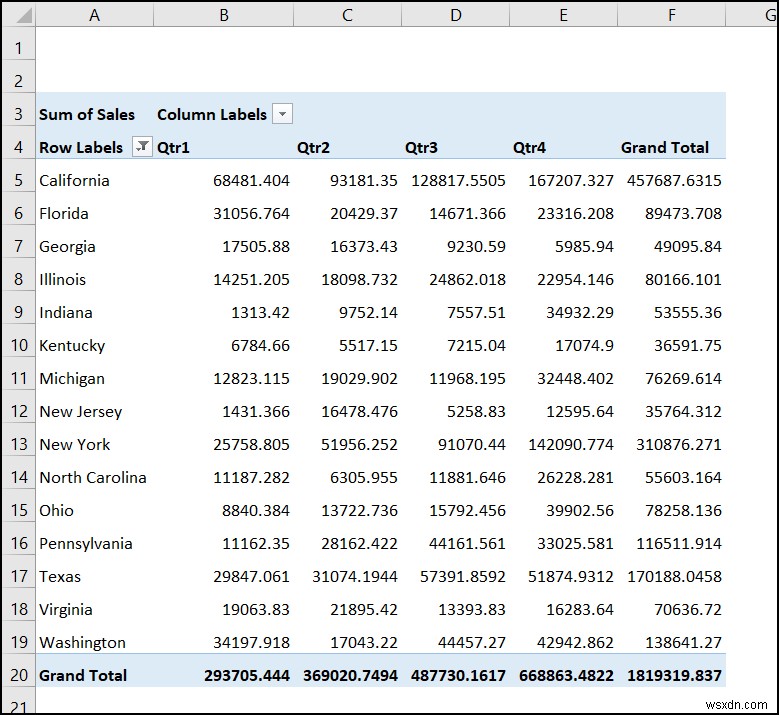
Task: Expand the Column Labels dropdown arrow
Action: tap(283, 114)
